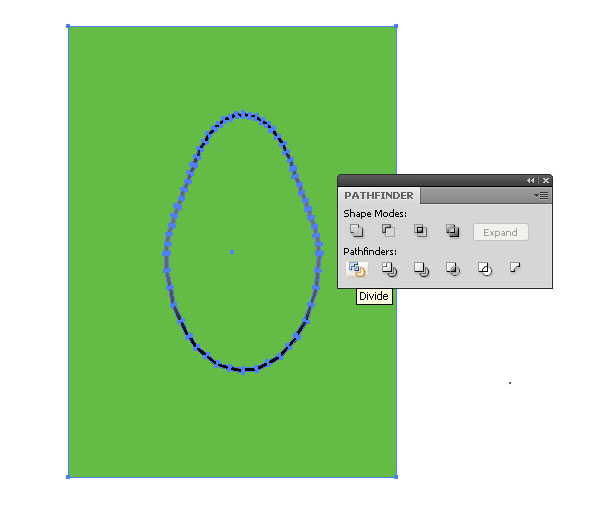Click the green rectangle's bottom-right corner anchor
The width and height of the screenshot is (600, 511).
(396, 477)
